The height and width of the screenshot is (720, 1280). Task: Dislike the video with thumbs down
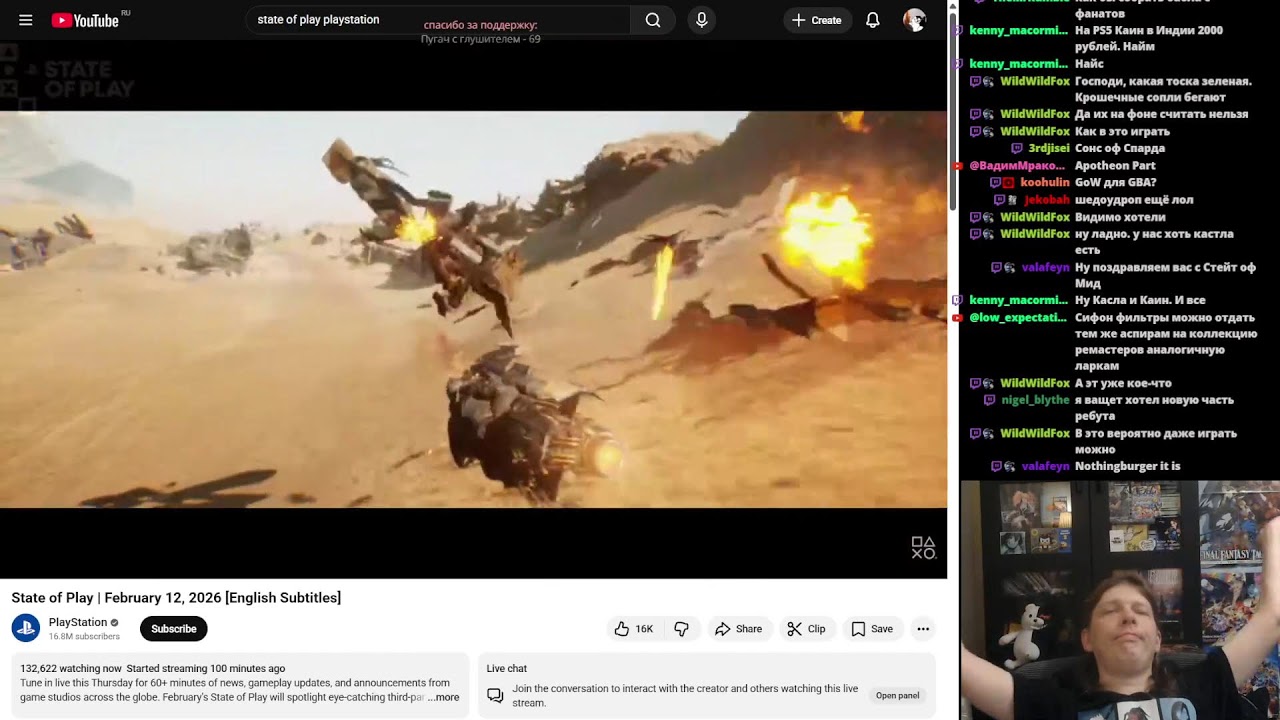[681, 629]
